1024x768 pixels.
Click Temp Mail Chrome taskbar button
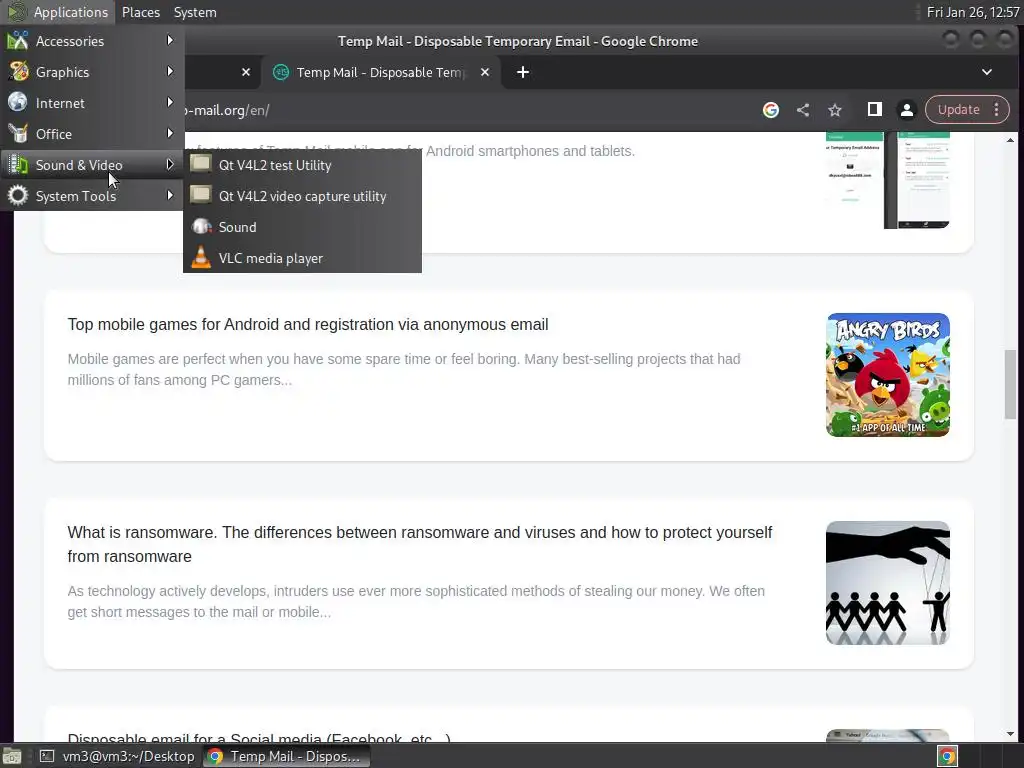pyautogui.click(x=285, y=756)
